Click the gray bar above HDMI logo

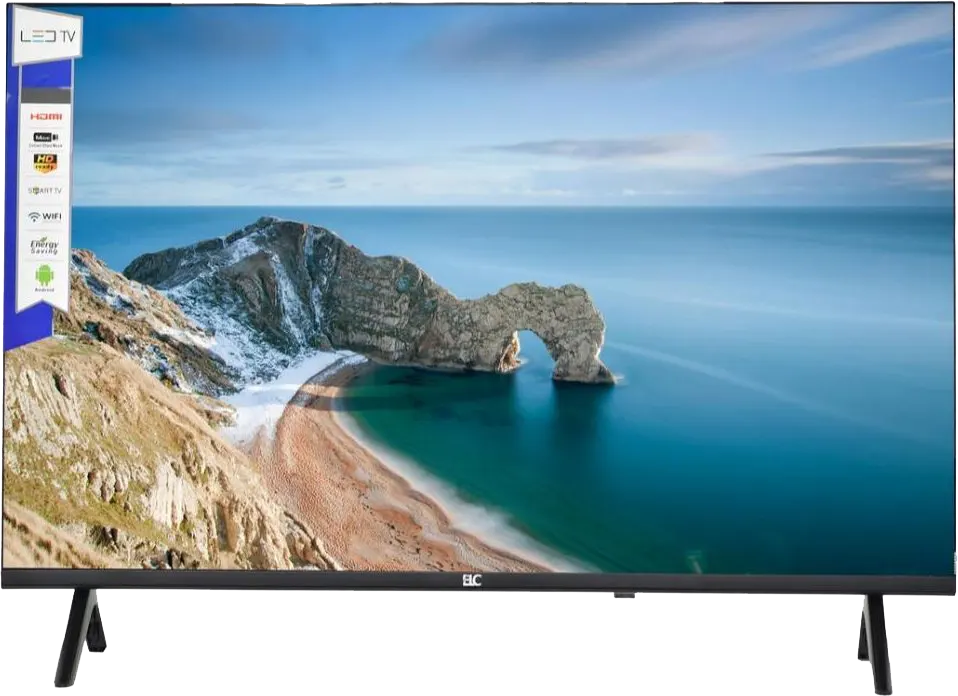(46, 96)
